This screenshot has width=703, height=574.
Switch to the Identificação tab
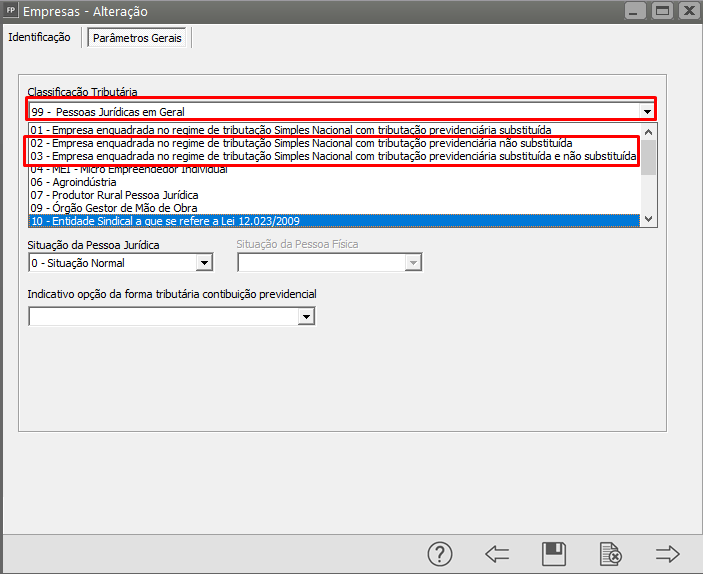pos(39,37)
